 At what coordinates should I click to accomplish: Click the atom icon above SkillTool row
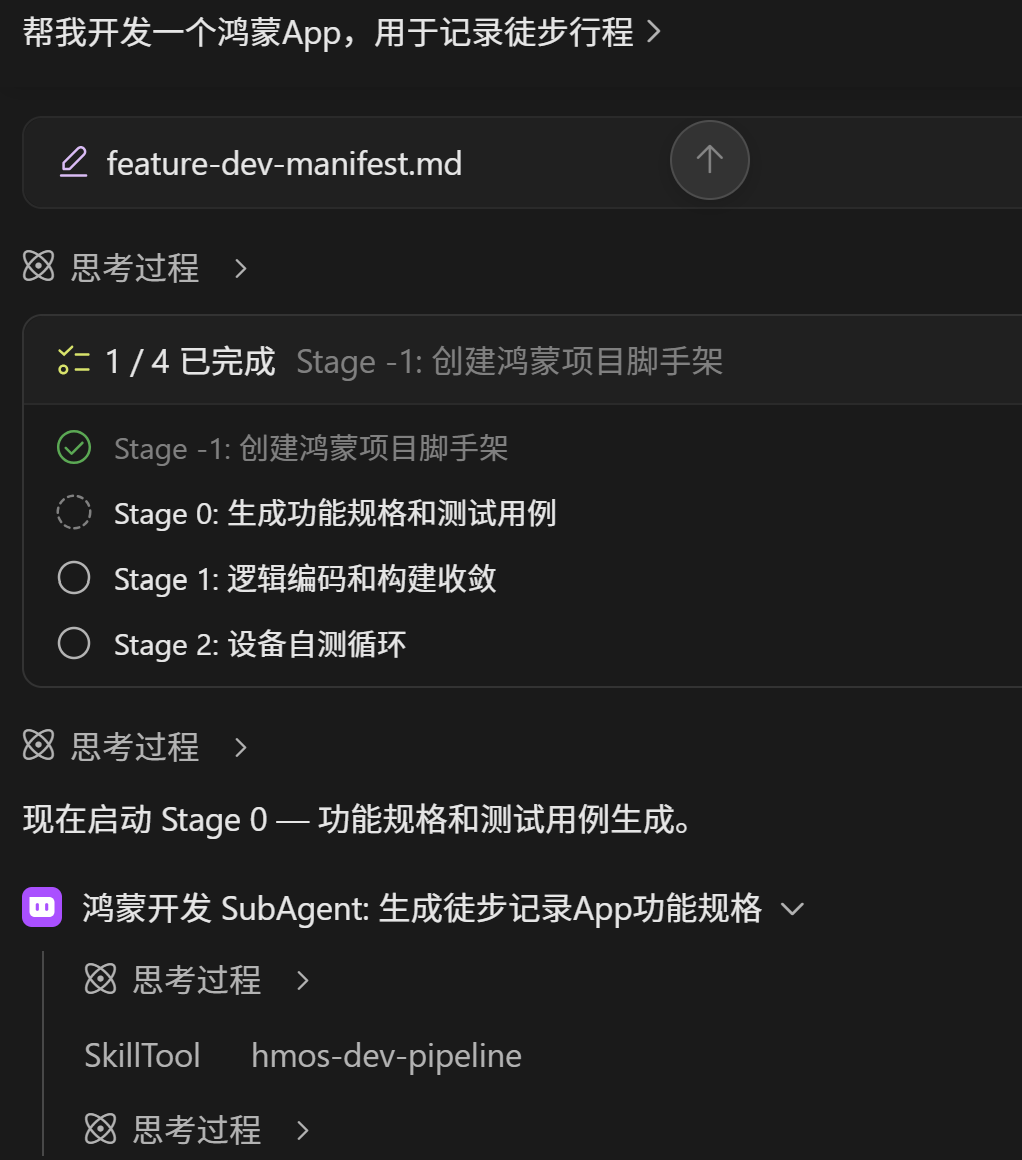point(101,979)
